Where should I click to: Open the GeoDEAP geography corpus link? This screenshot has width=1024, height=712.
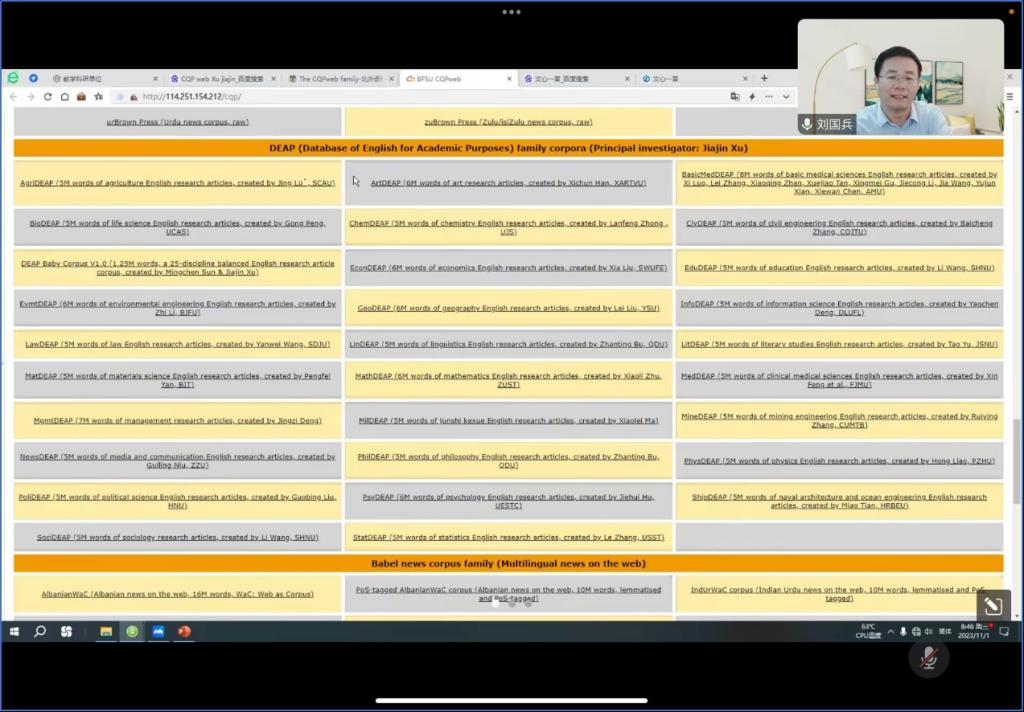[x=508, y=308]
